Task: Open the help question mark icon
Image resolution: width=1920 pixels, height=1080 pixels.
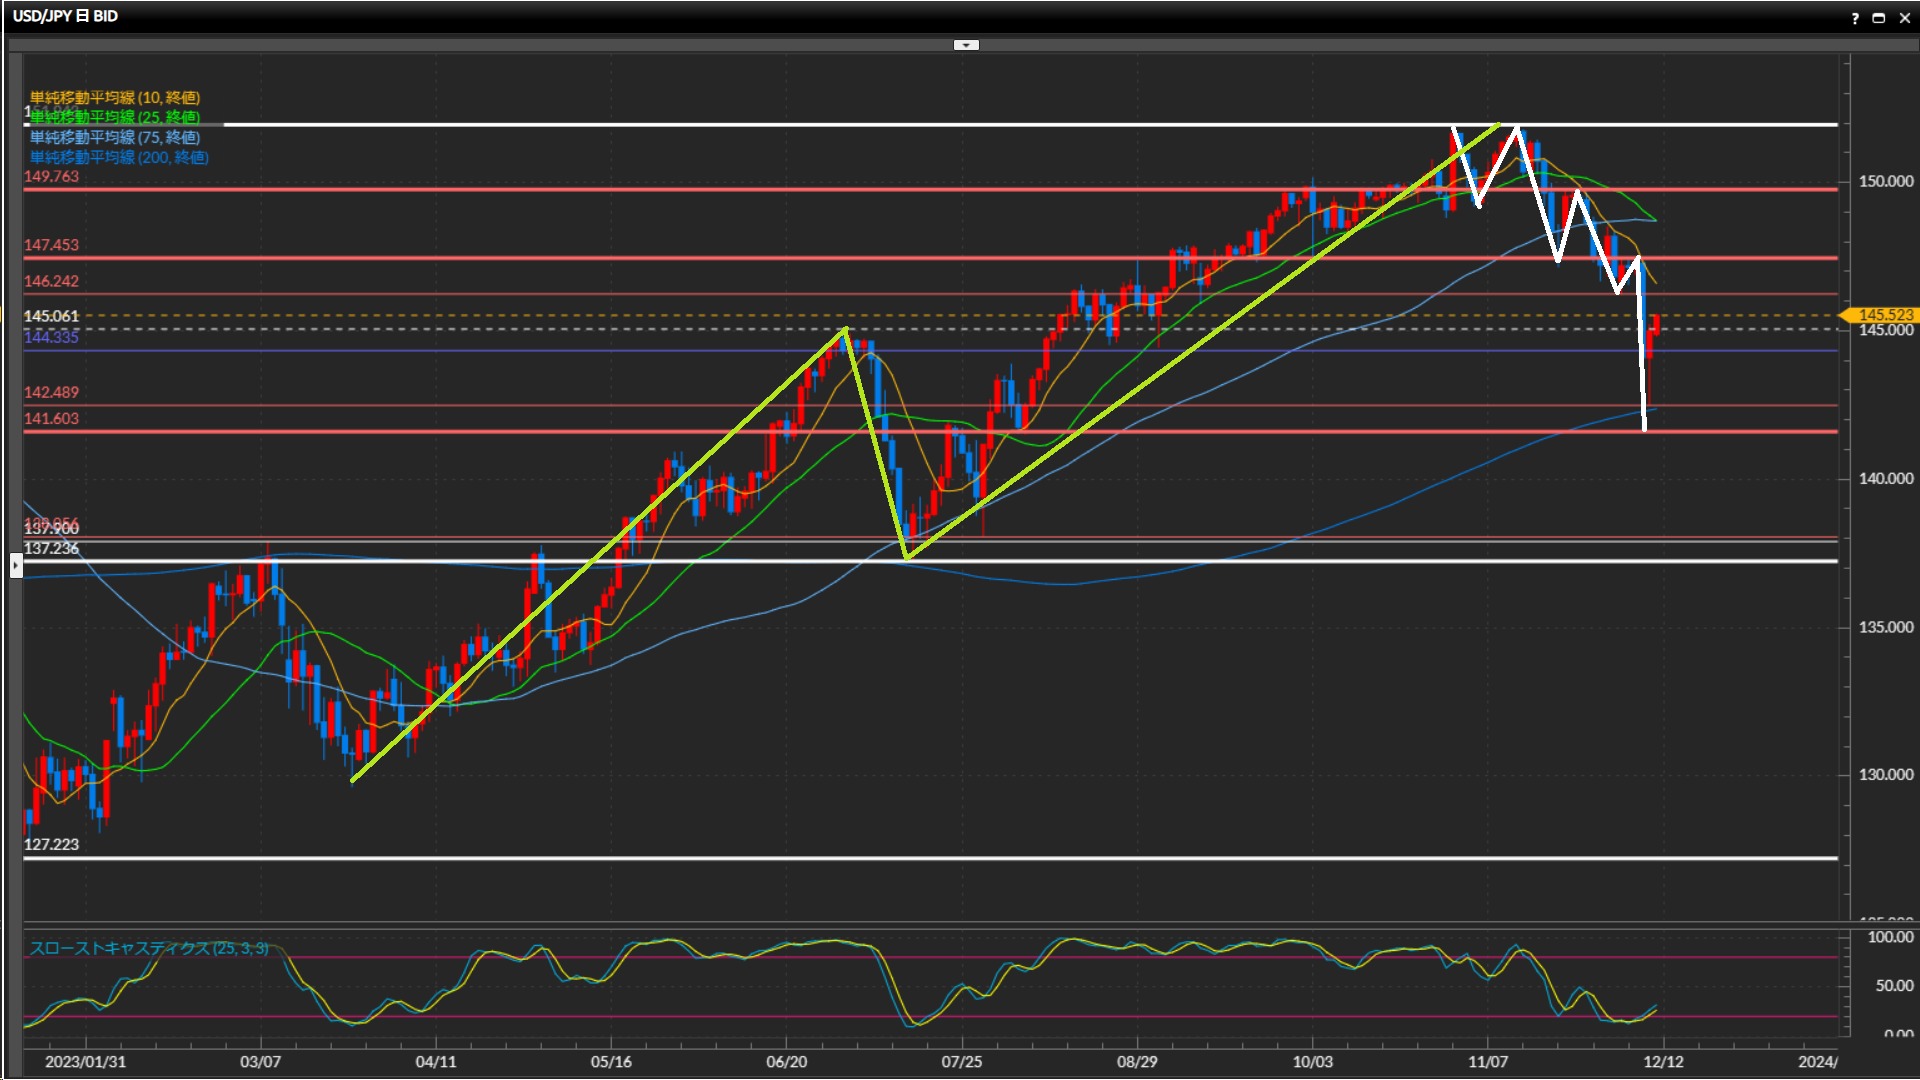Action: coord(1855,18)
